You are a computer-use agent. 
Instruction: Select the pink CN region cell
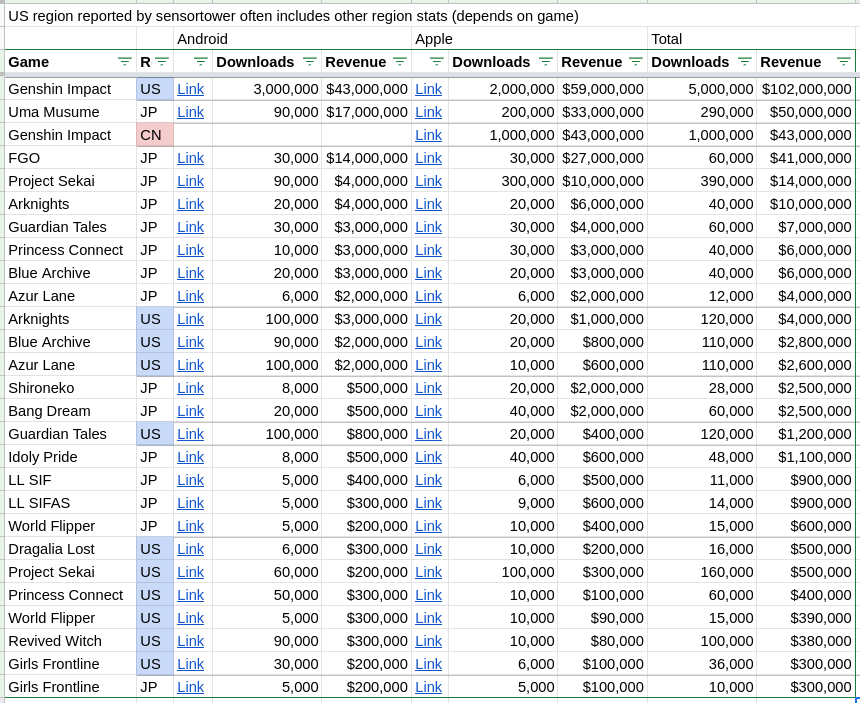pyautogui.click(x=155, y=135)
